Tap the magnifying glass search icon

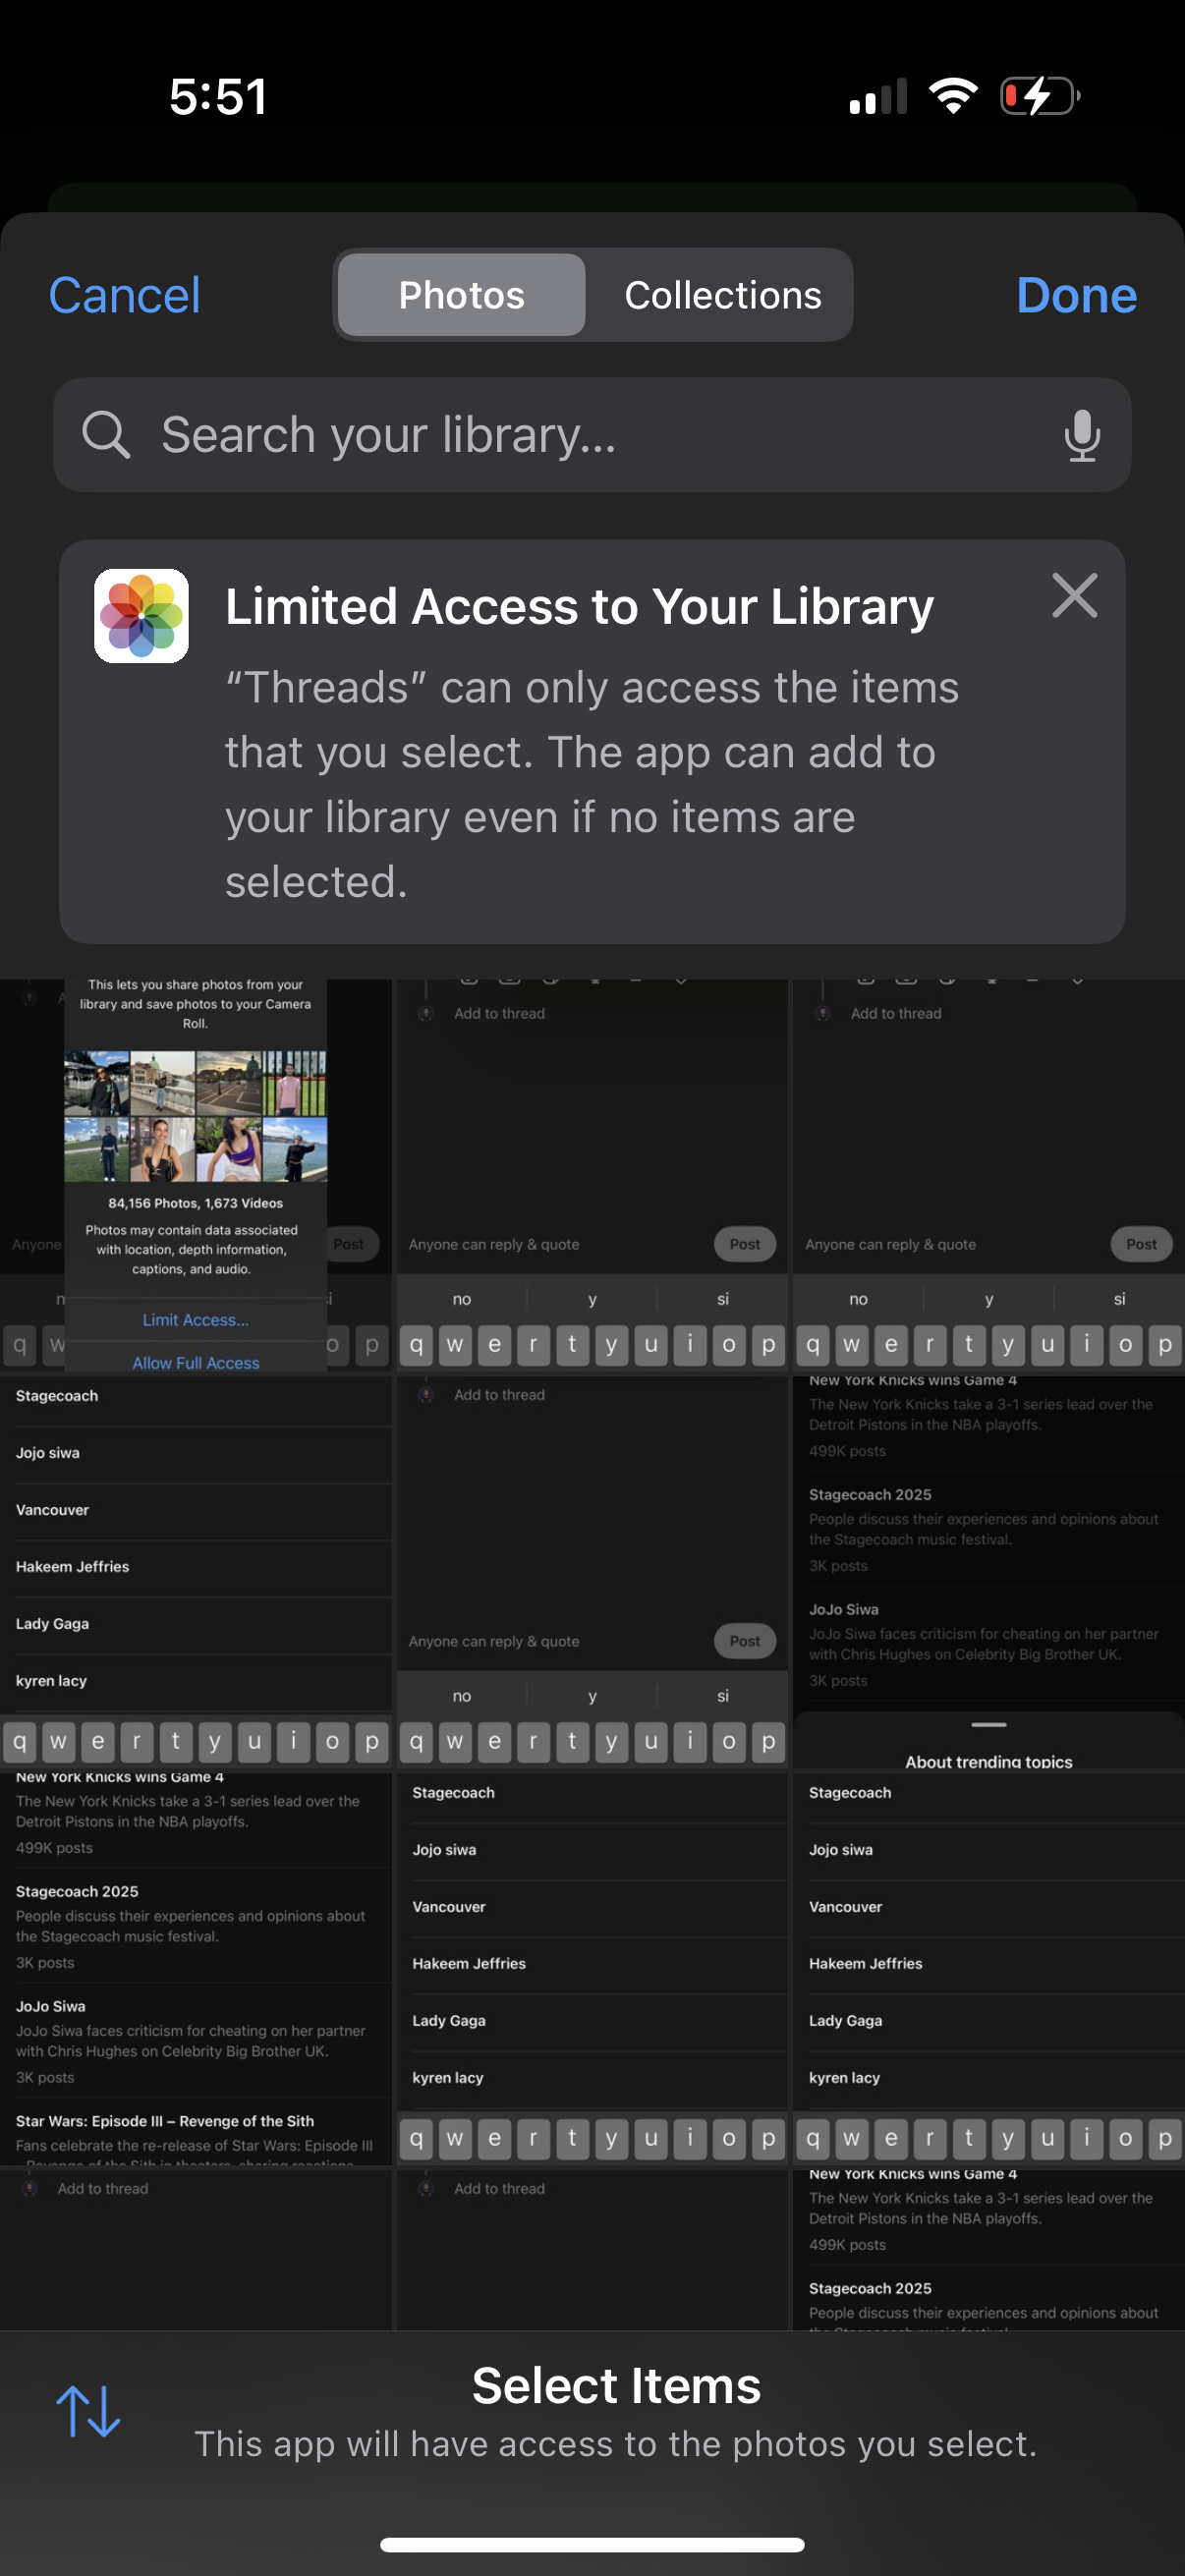[106, 434]
